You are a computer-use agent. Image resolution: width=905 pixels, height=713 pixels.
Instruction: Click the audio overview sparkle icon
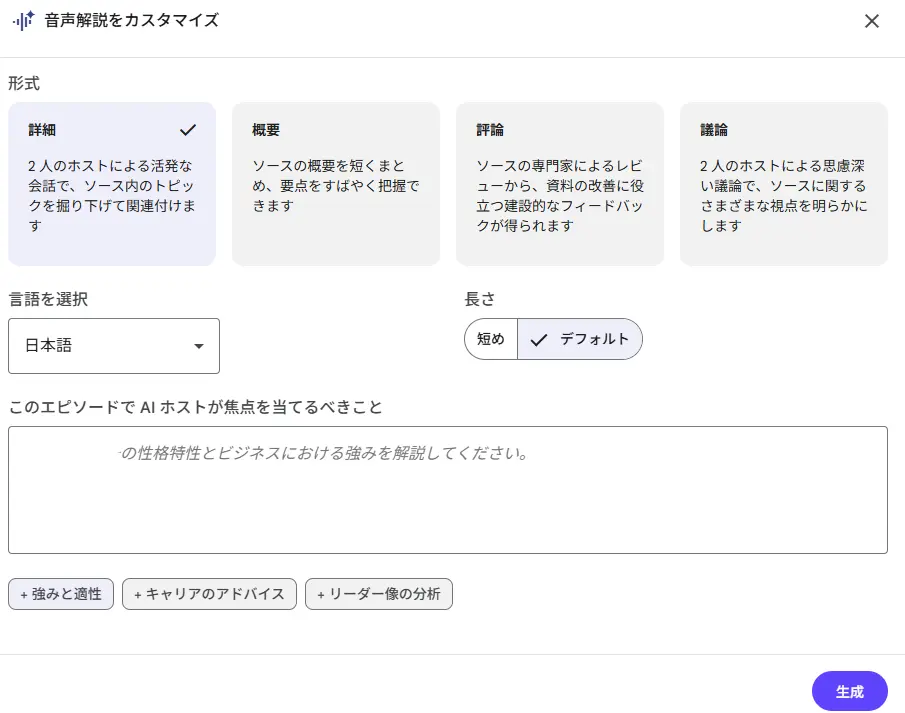(24, 21)
